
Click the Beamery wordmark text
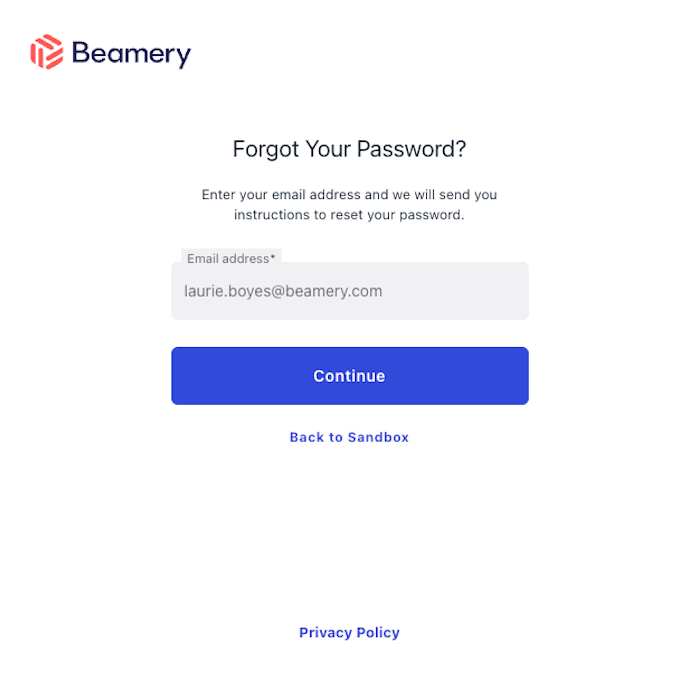(x=131, y=53)
